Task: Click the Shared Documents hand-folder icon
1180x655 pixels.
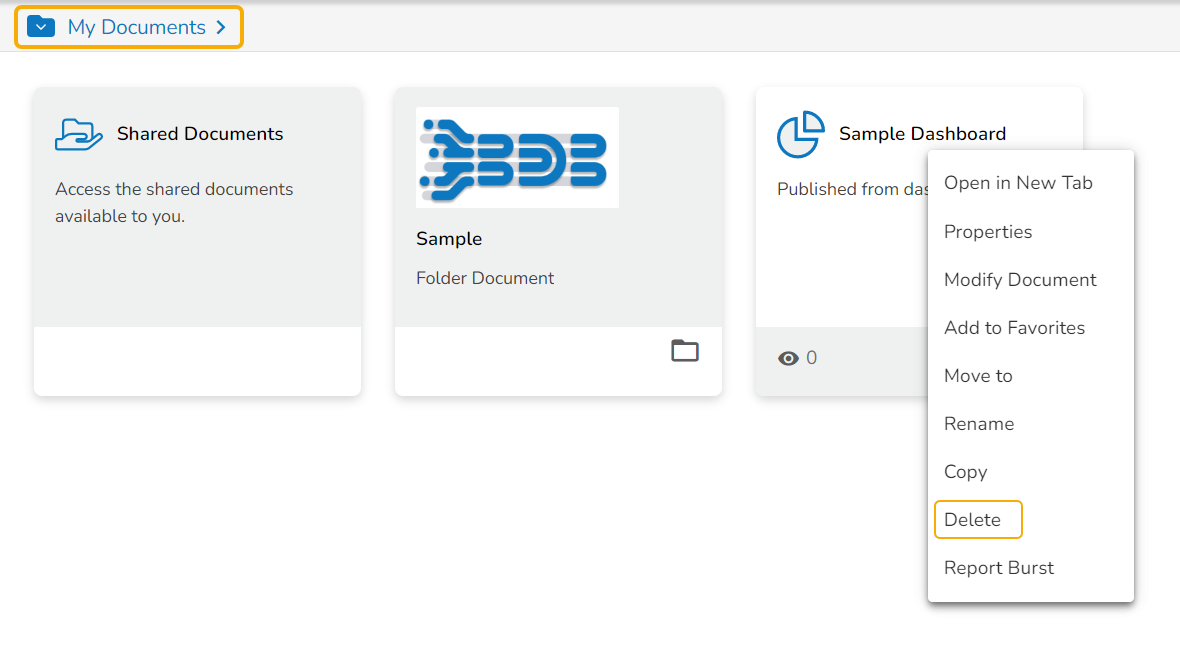Action: [x=78, y=134]
